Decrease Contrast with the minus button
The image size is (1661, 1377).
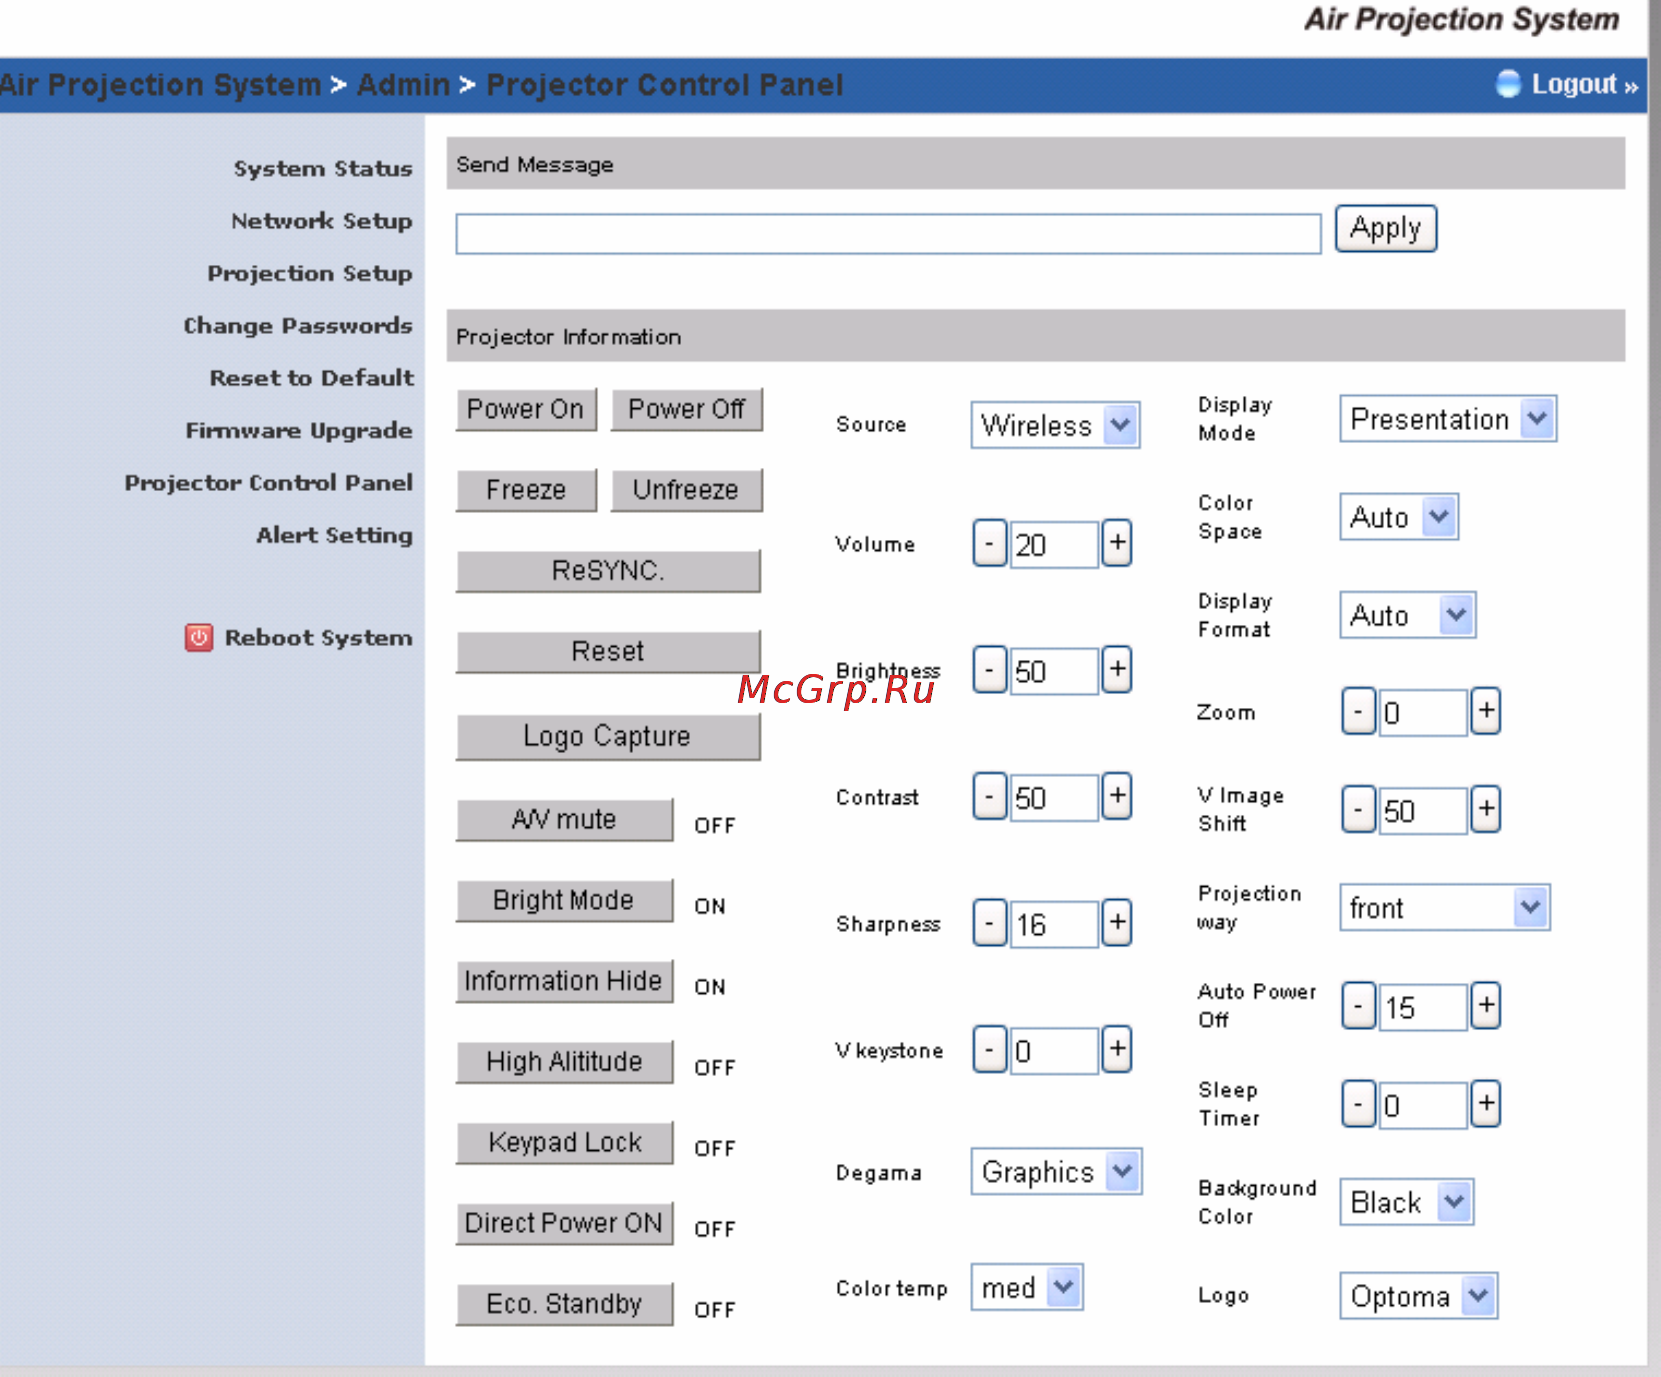[x=989, y=797]
